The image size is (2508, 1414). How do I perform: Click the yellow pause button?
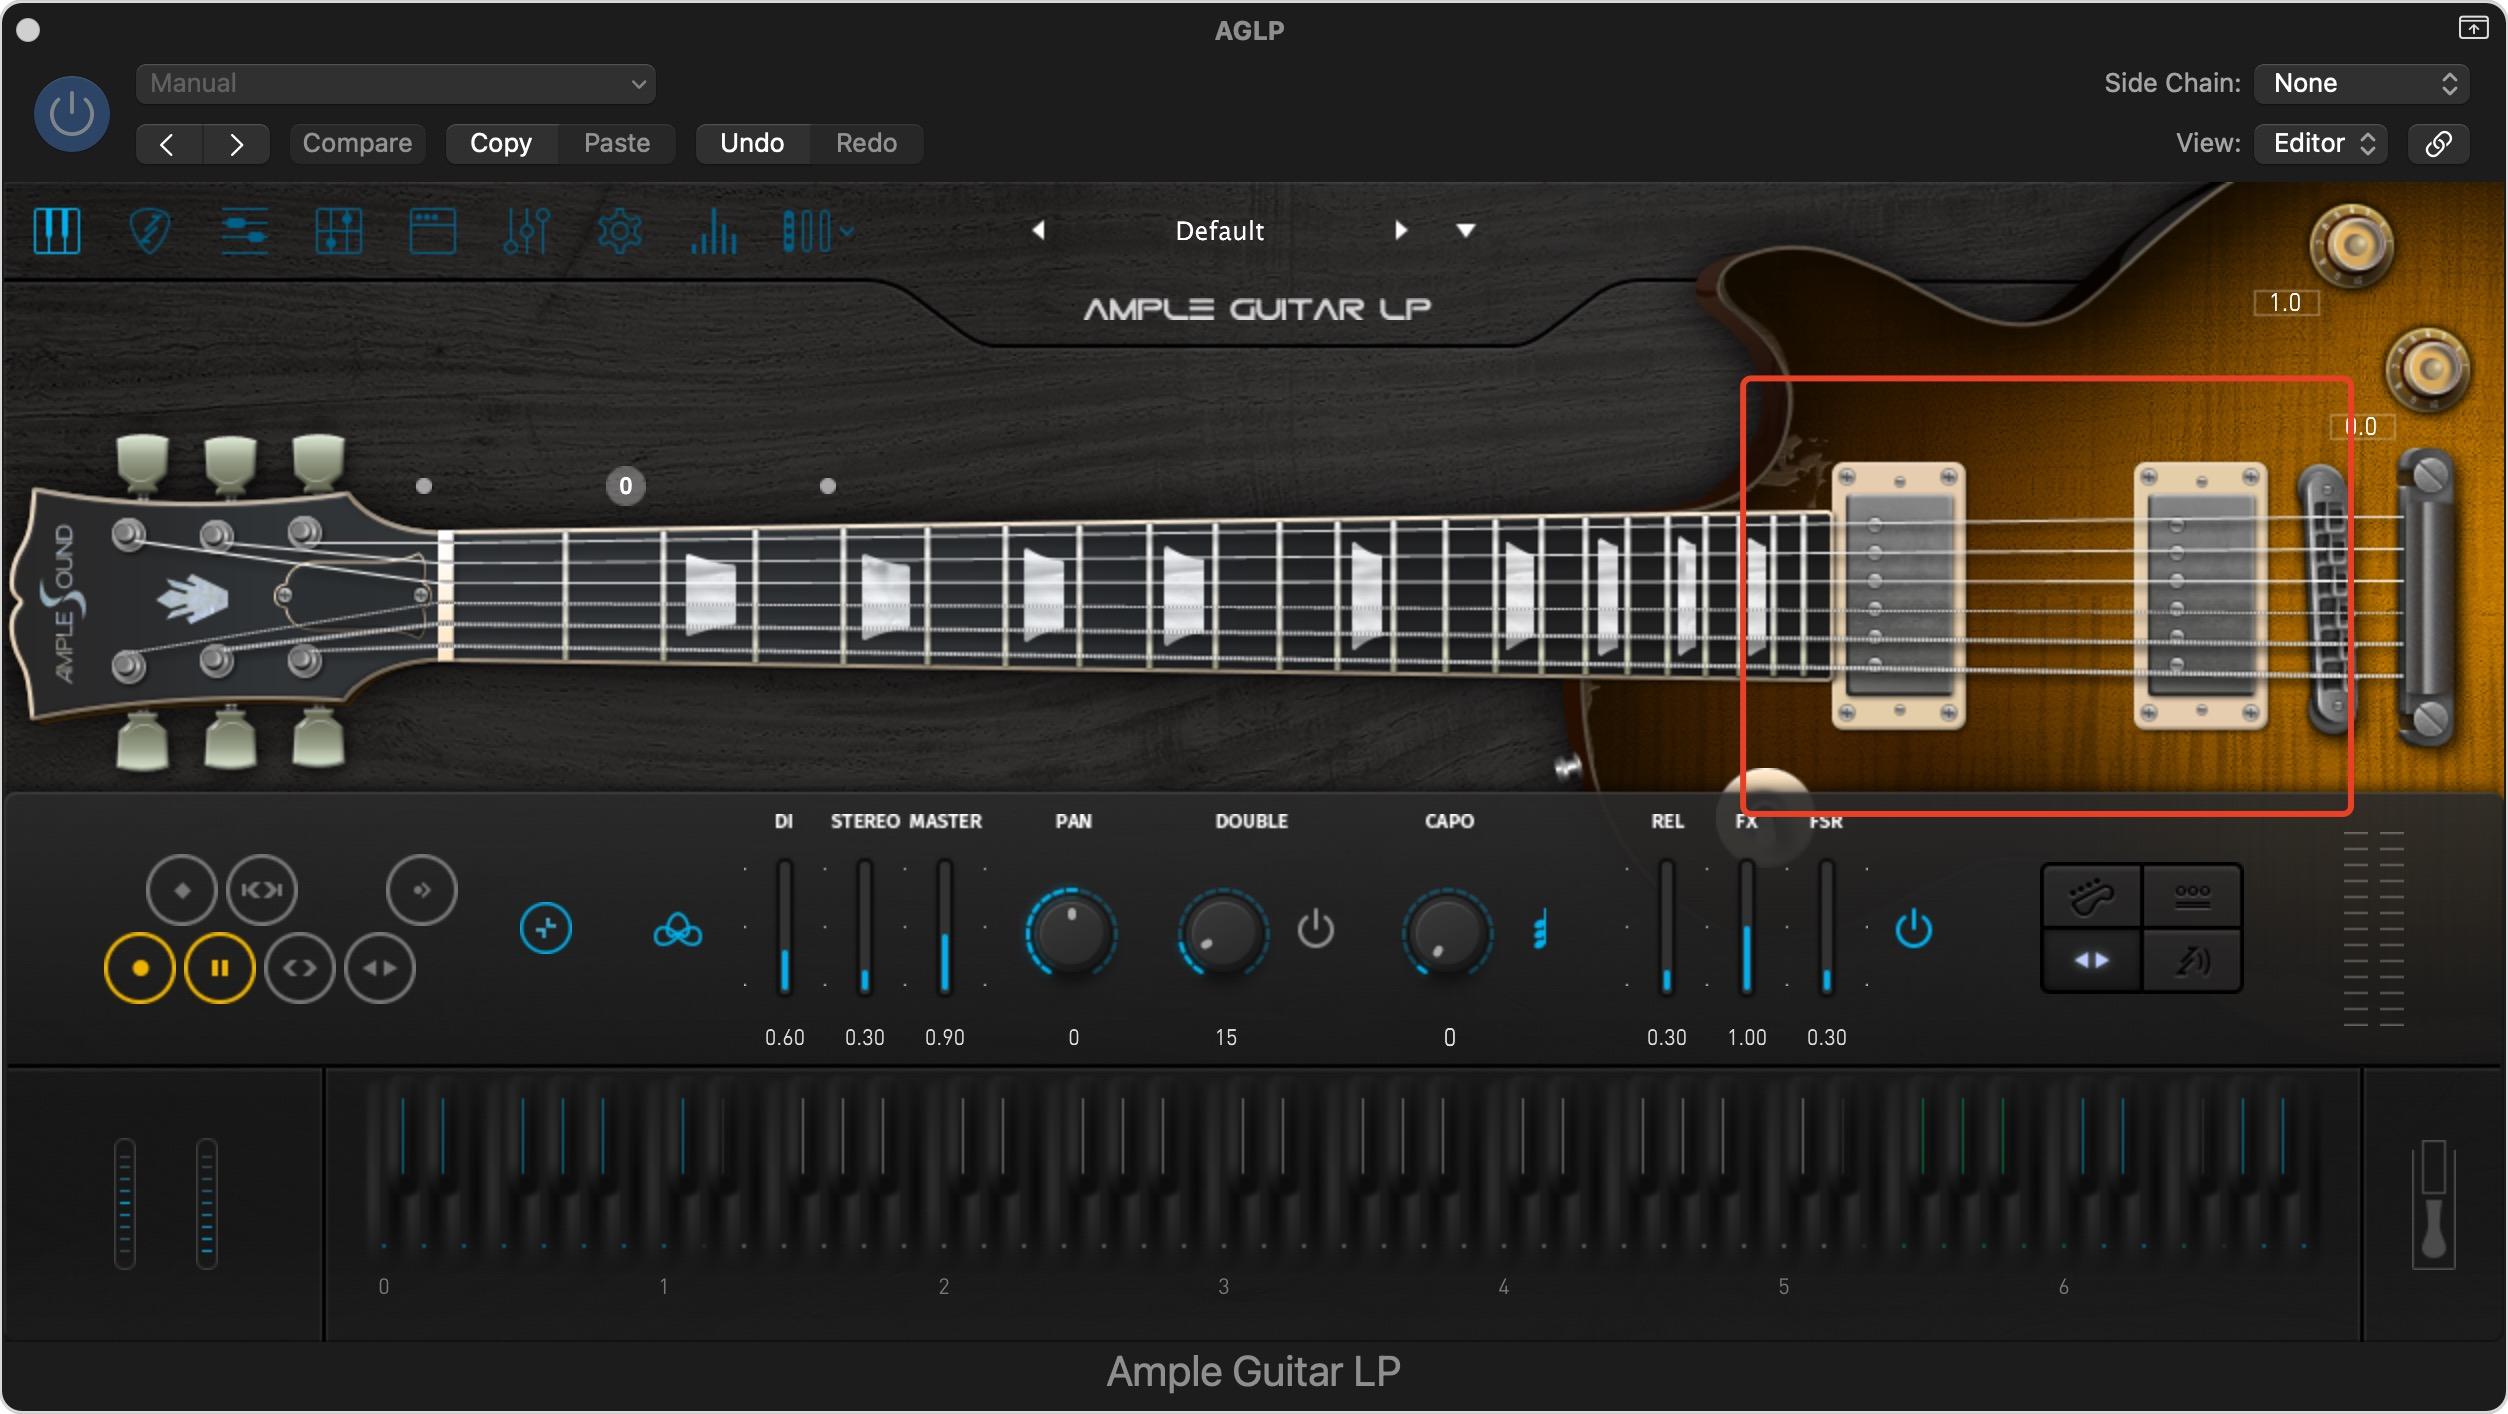[219, 967]
